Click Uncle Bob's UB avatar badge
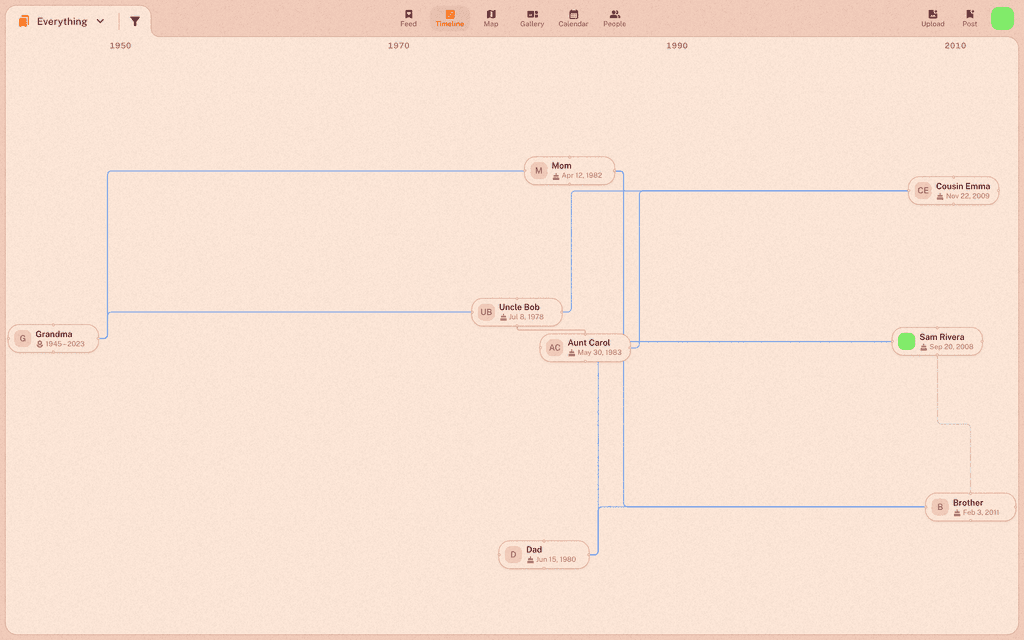 point(486,312)
